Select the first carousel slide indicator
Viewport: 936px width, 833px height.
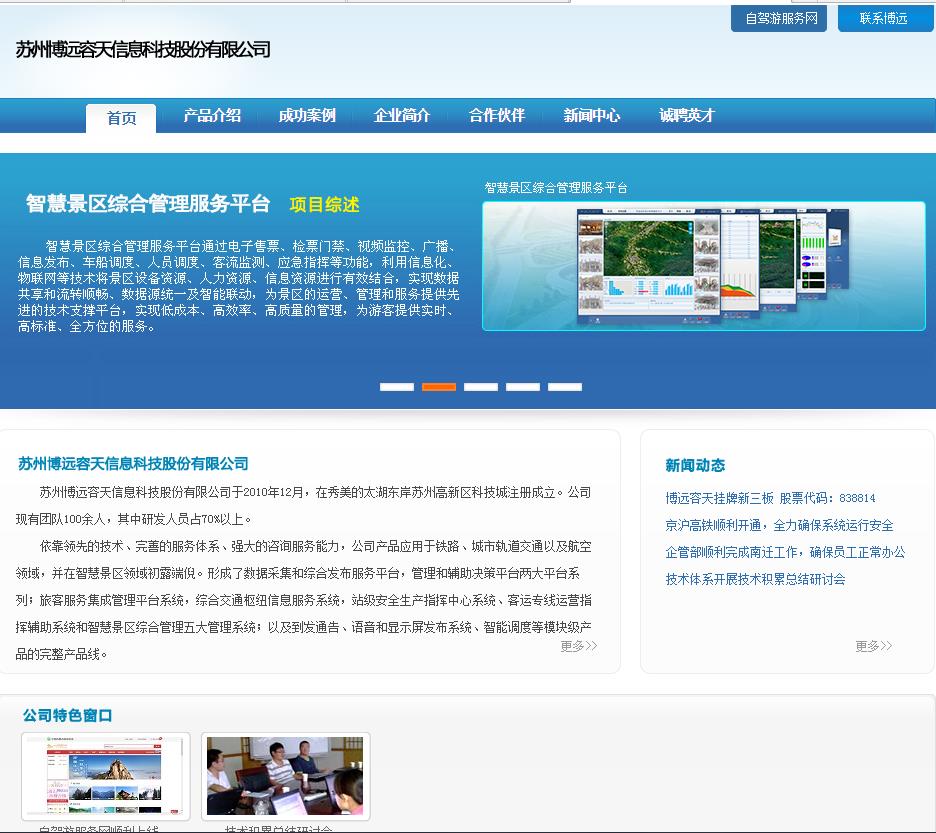click(x=397, y=387)
